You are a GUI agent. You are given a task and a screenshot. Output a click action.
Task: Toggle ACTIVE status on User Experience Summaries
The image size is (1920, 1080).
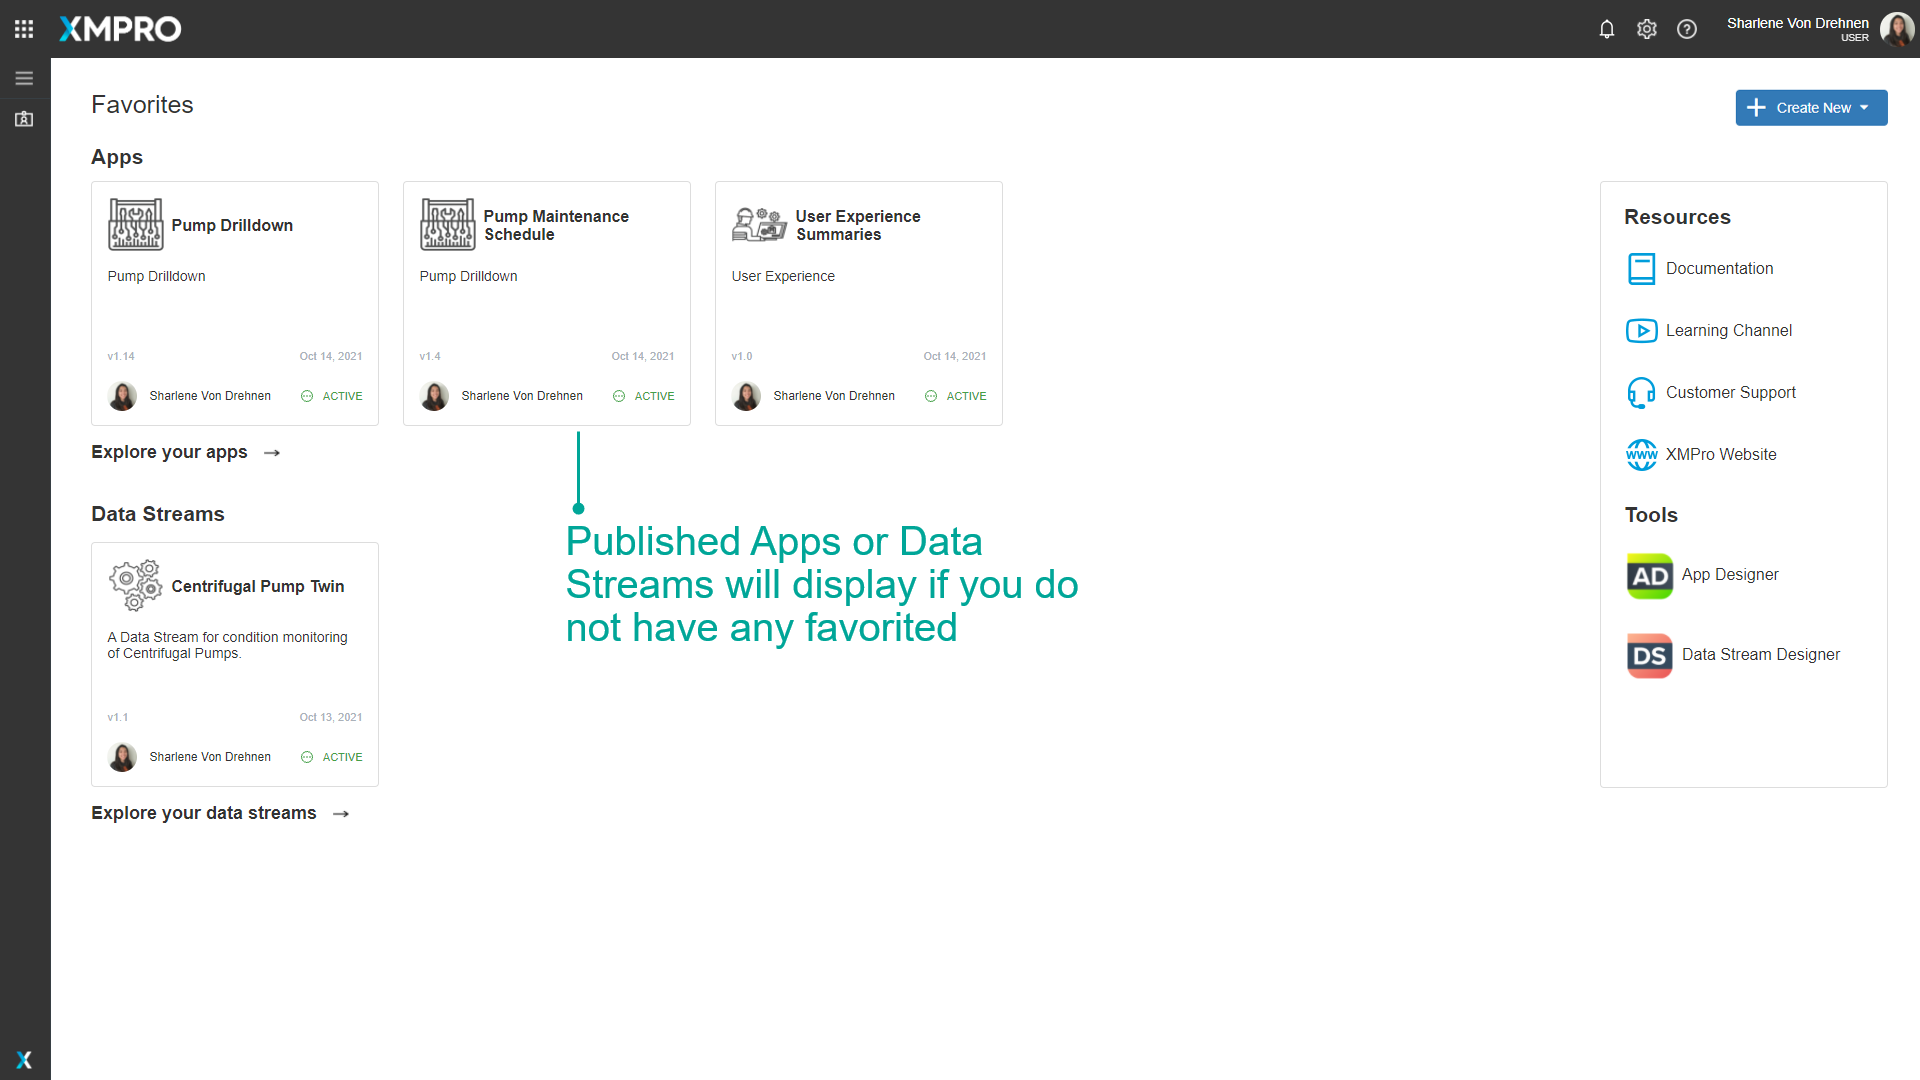[x=955, y=396]
